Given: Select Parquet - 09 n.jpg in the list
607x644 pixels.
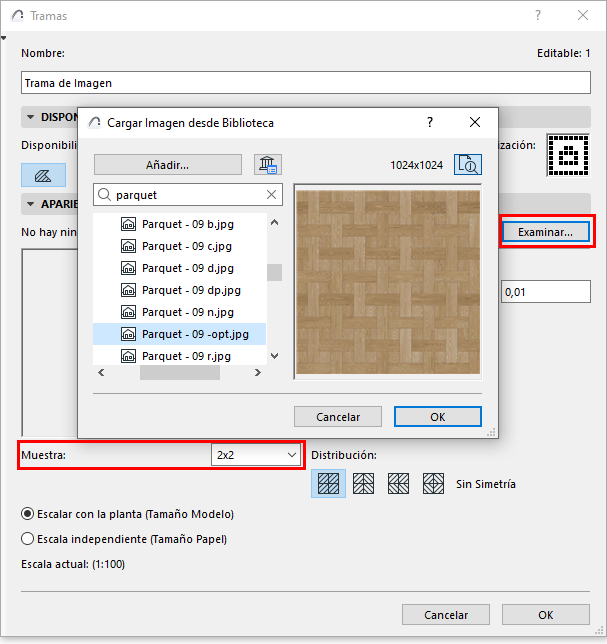Looking at the screenshot, I should pos(179,312).
